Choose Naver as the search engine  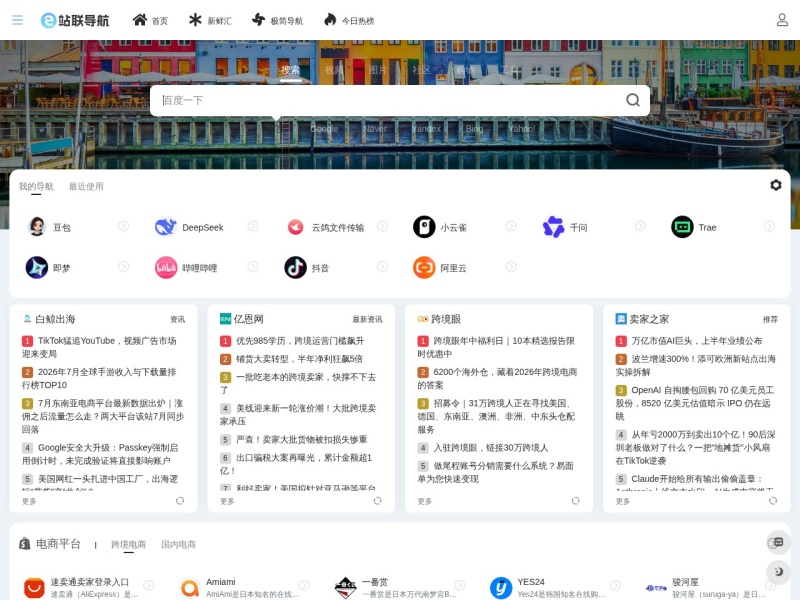[x=375, y=129]
